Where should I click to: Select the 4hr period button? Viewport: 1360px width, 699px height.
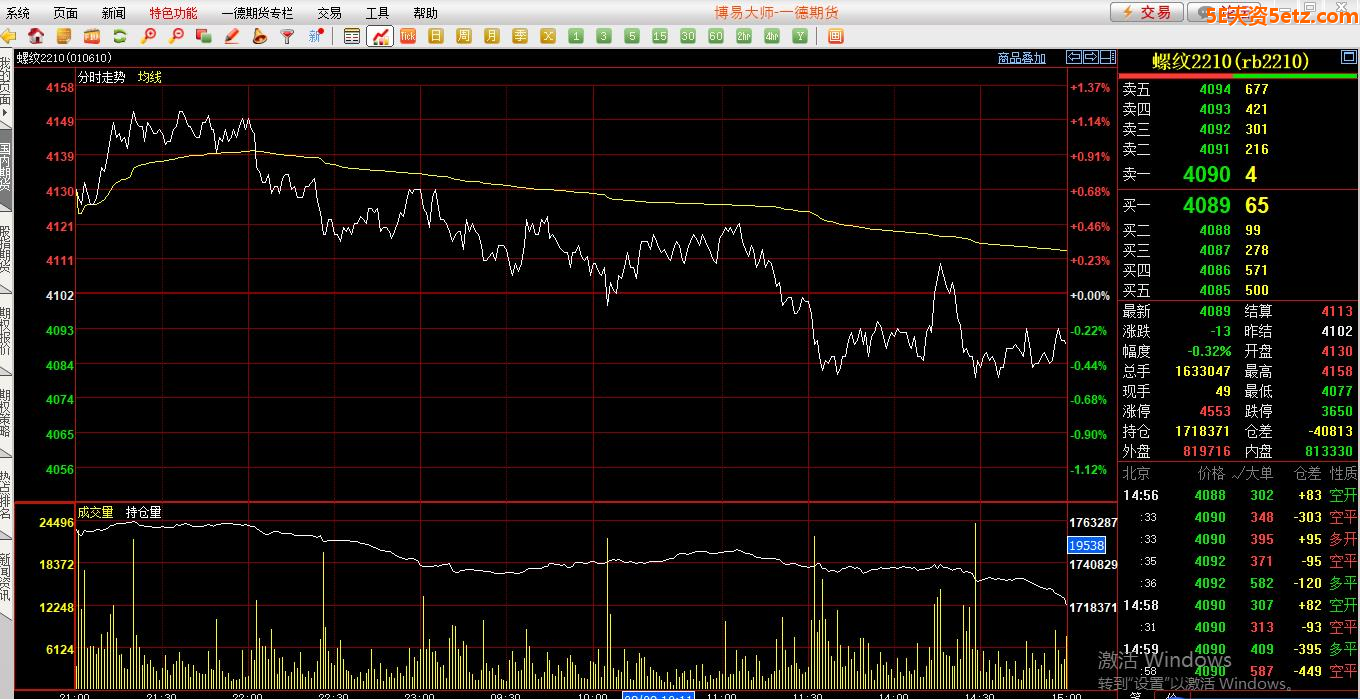click(772, 36)
